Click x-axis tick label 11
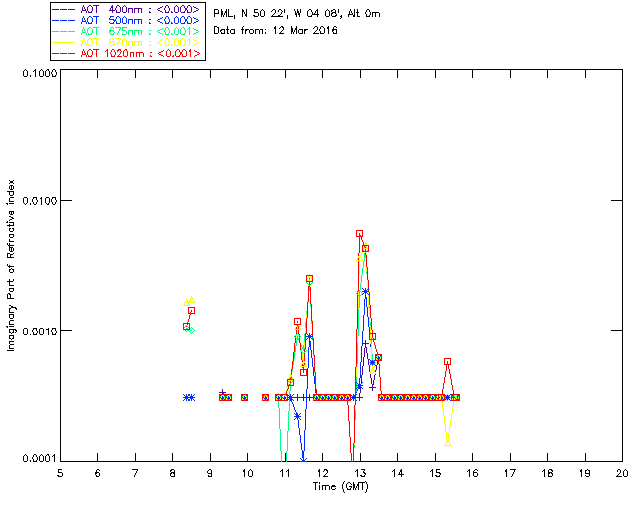This screenshot has width=640, height=512. click(284, 473)
